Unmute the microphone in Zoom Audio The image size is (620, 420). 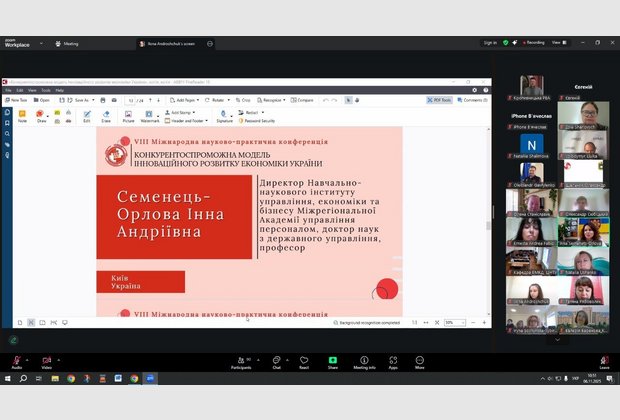tap(17, 362)
